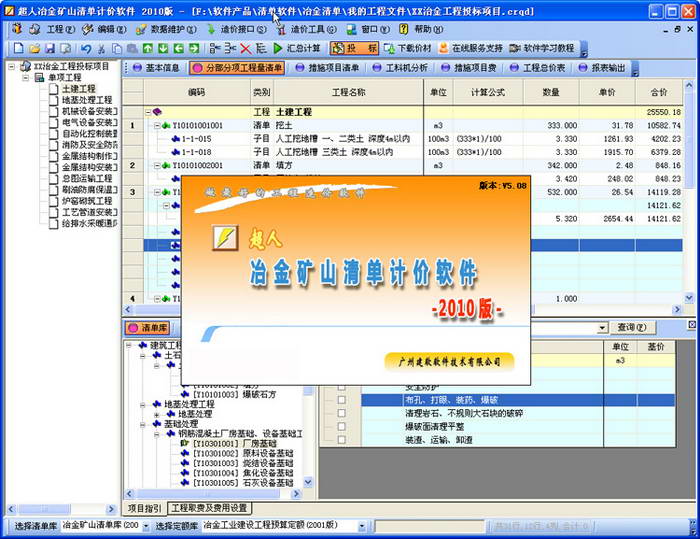
Task: Click the New file toolbar icon
Action: click(18, 48)
